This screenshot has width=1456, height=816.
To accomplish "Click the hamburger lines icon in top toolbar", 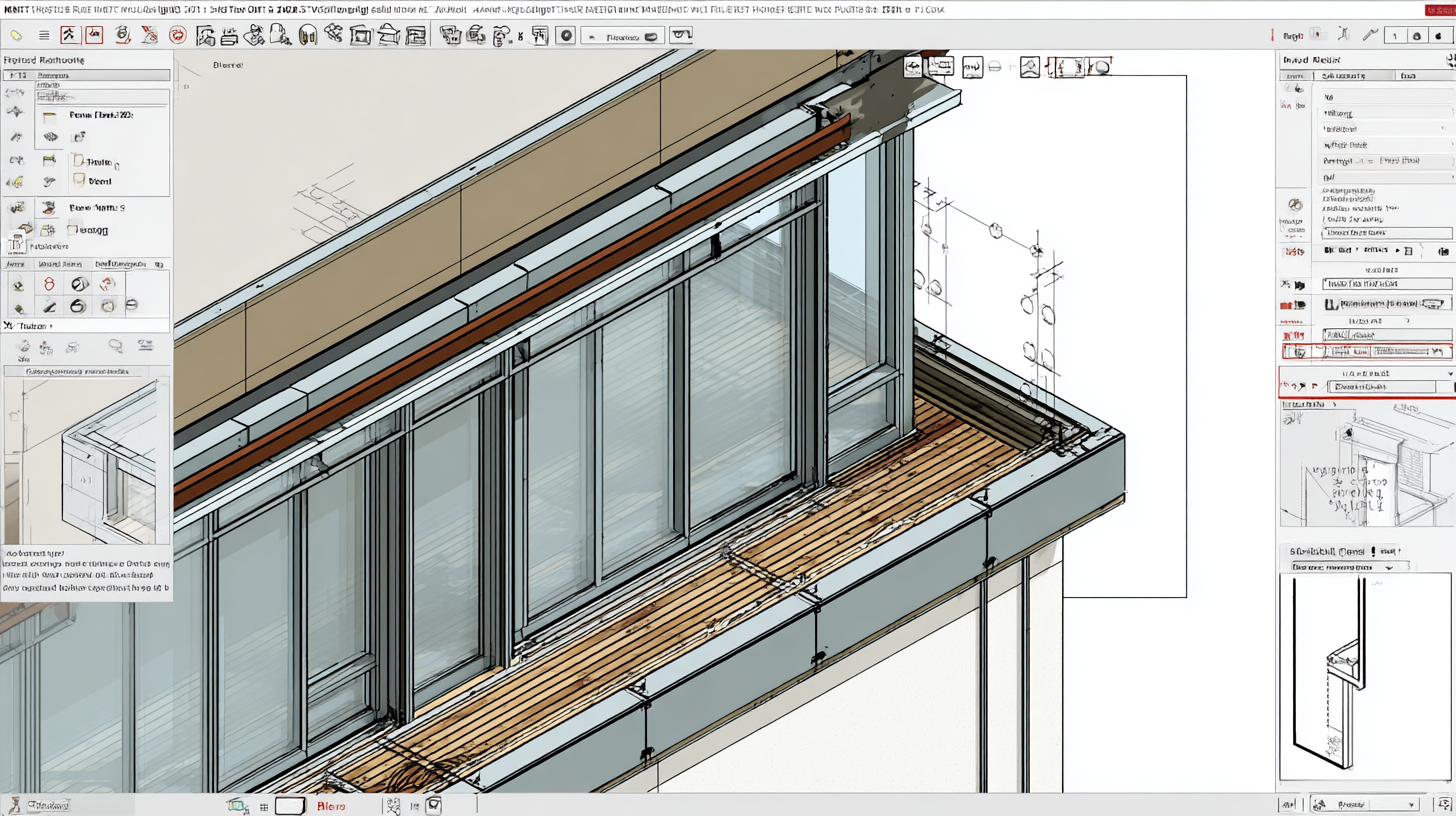I will pos(43,35).
